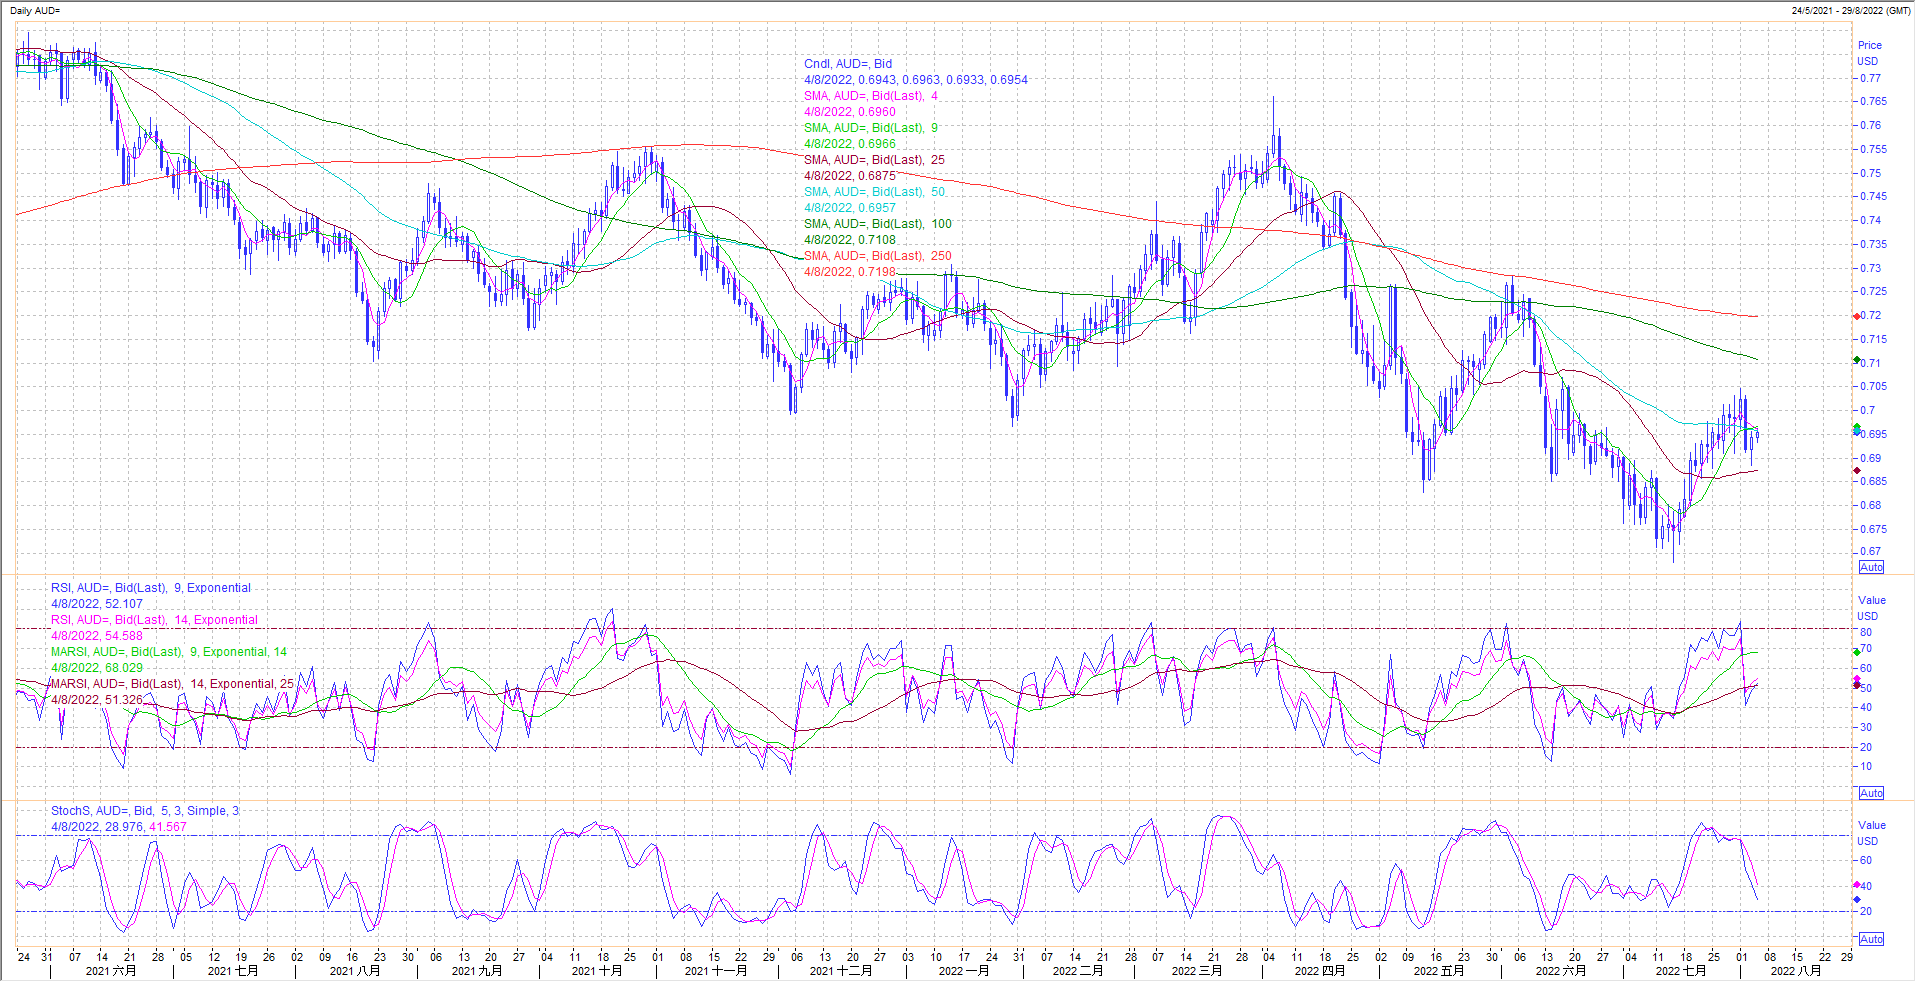Image resolution: width=1916 pixels, height=982 pixels.
Task: Click the 'Value USD' label on StochS axis
Action: 1871,833
